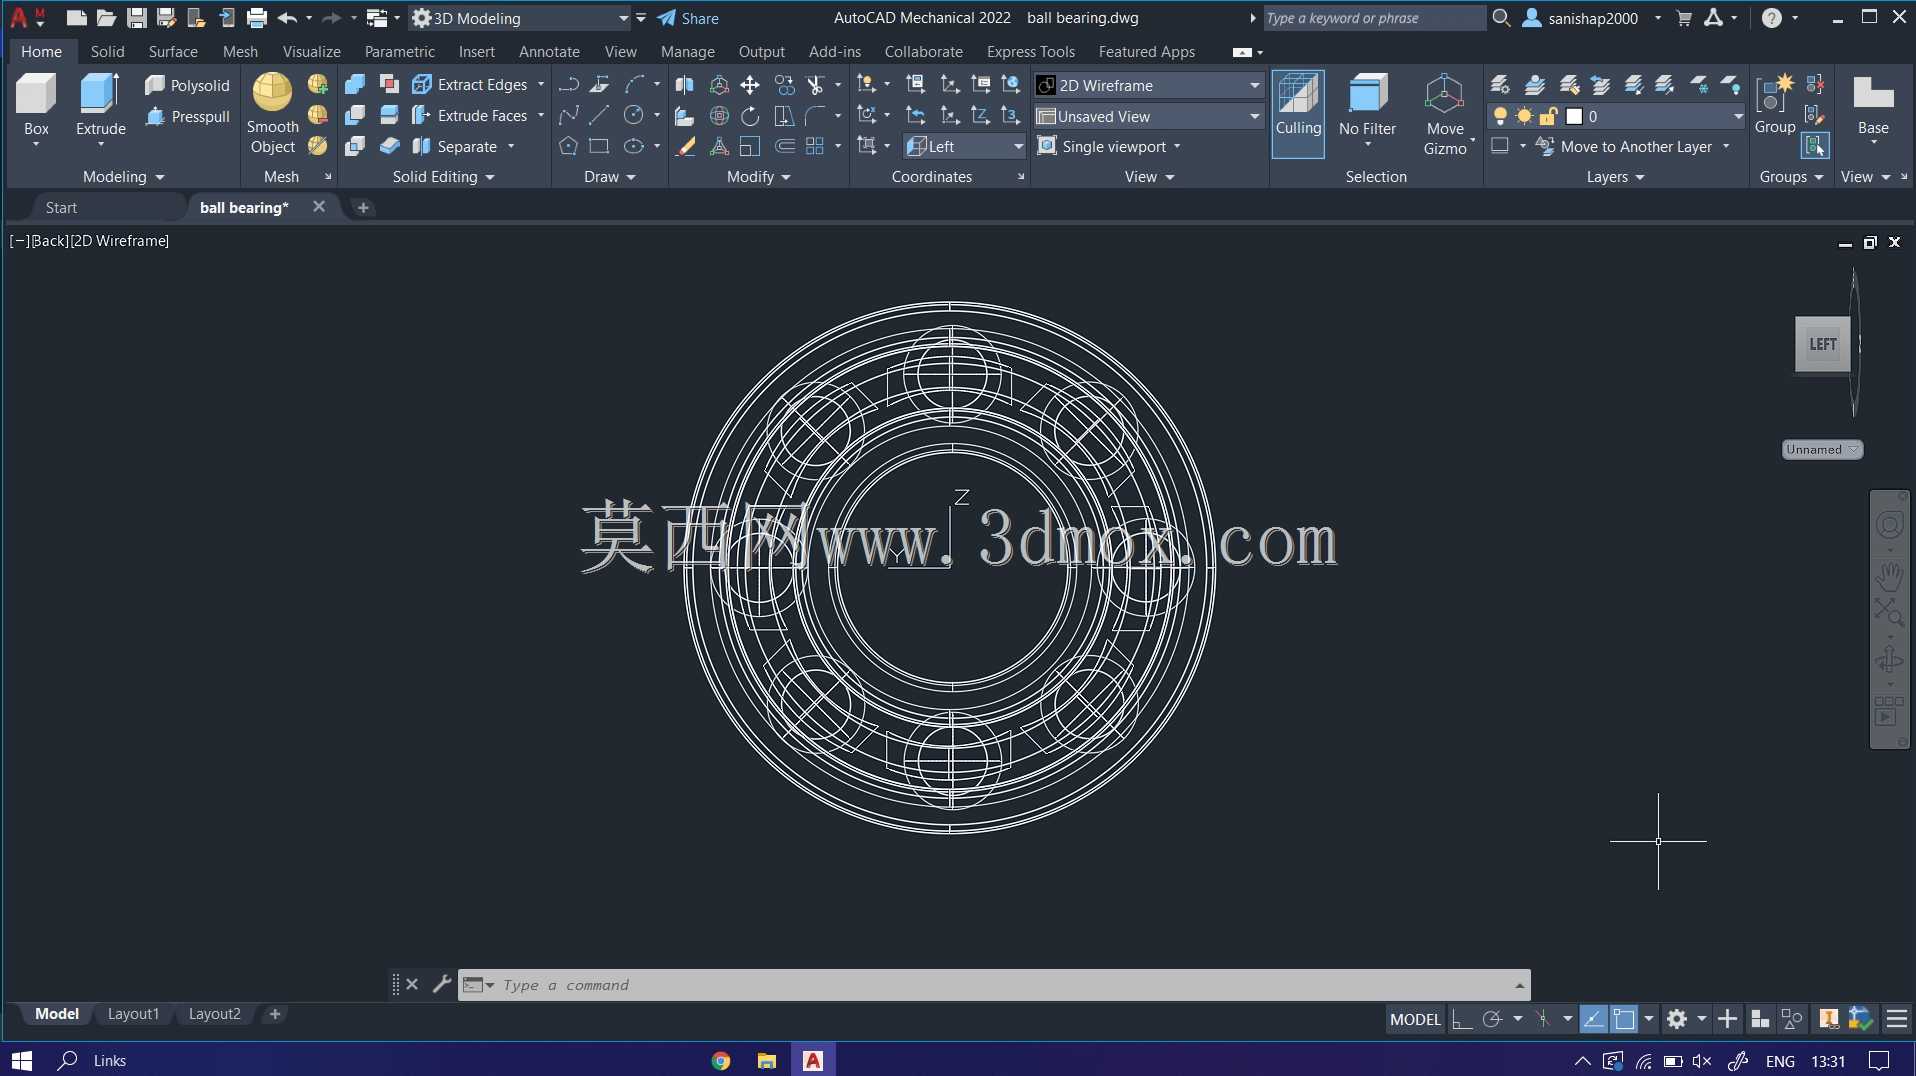1916x1076 pixels.
Task: Select the Erase tool
Action: [685, 146]
